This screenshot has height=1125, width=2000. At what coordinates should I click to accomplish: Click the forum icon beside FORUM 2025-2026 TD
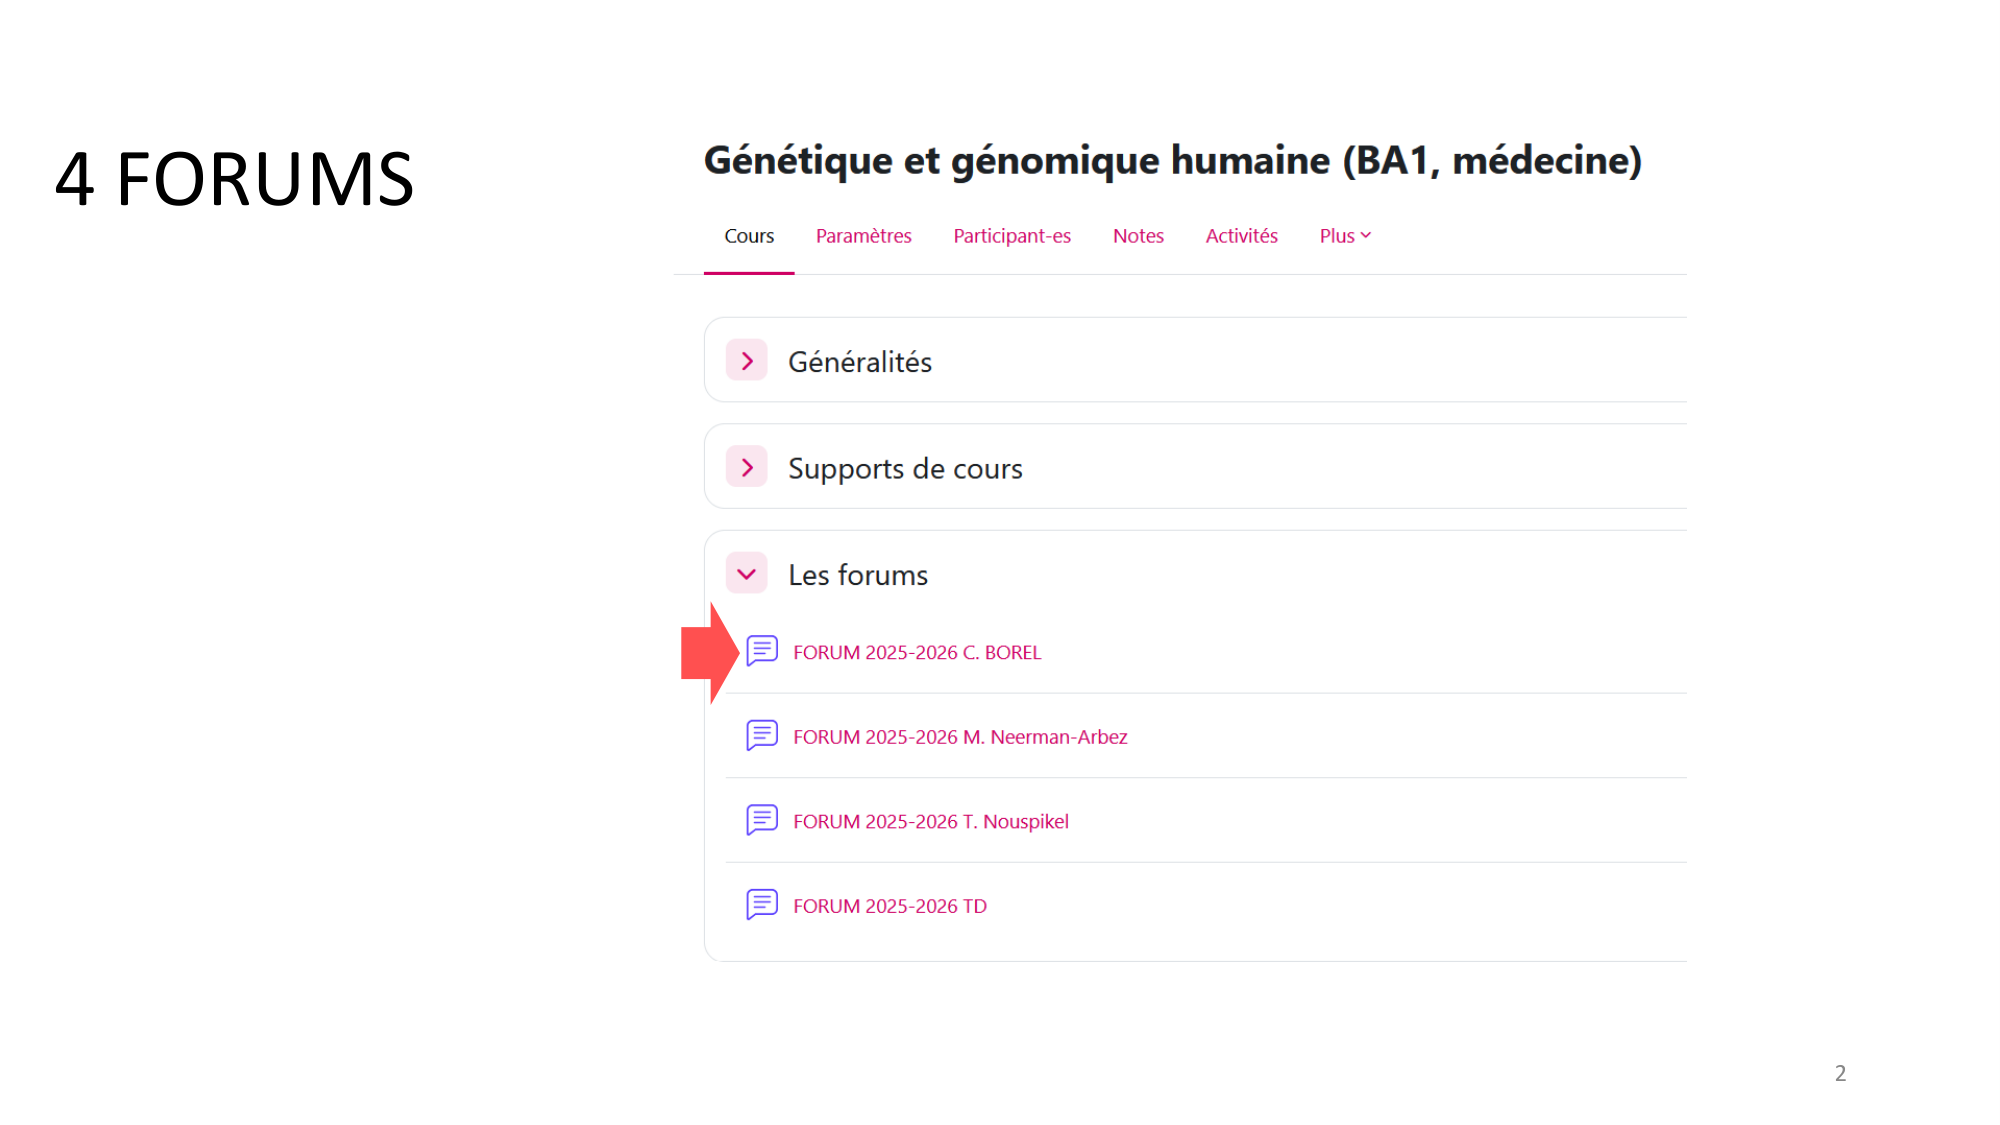pos(762,905)
